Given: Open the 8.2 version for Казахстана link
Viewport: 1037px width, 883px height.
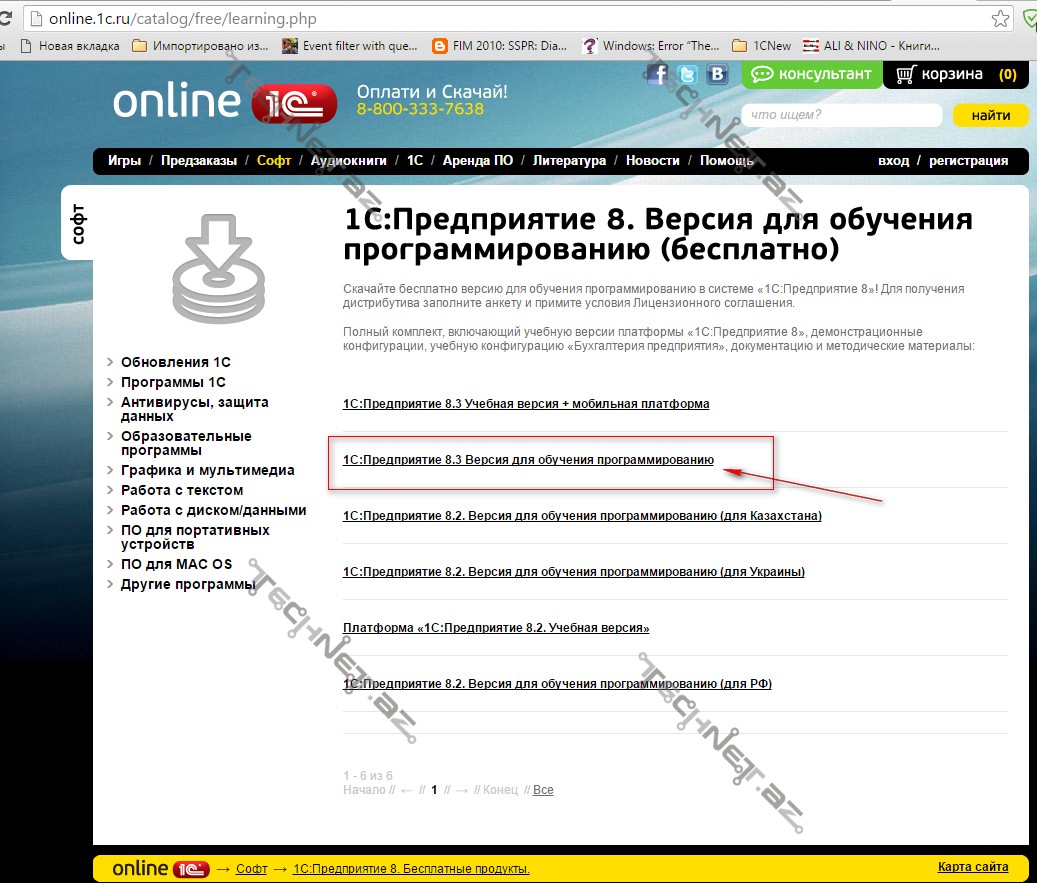Looking at the screenshot, I should pyautogui.click(x=582, y=516).
